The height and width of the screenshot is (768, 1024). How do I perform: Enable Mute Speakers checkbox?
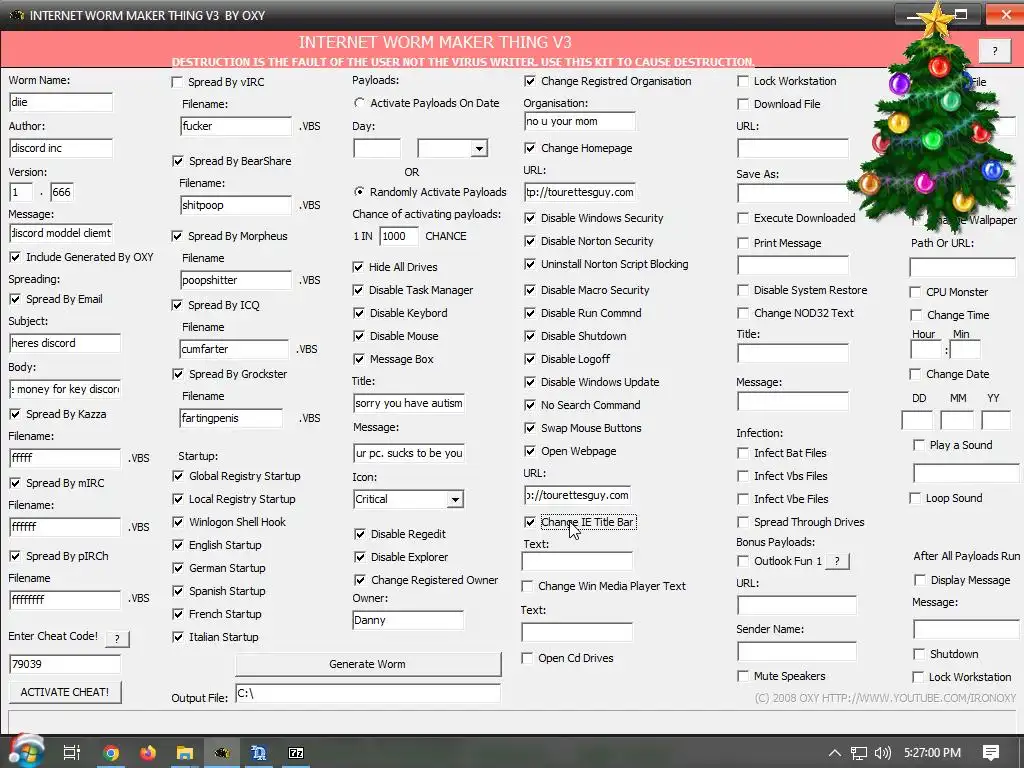pyautogui.click(x=743, y=676)
